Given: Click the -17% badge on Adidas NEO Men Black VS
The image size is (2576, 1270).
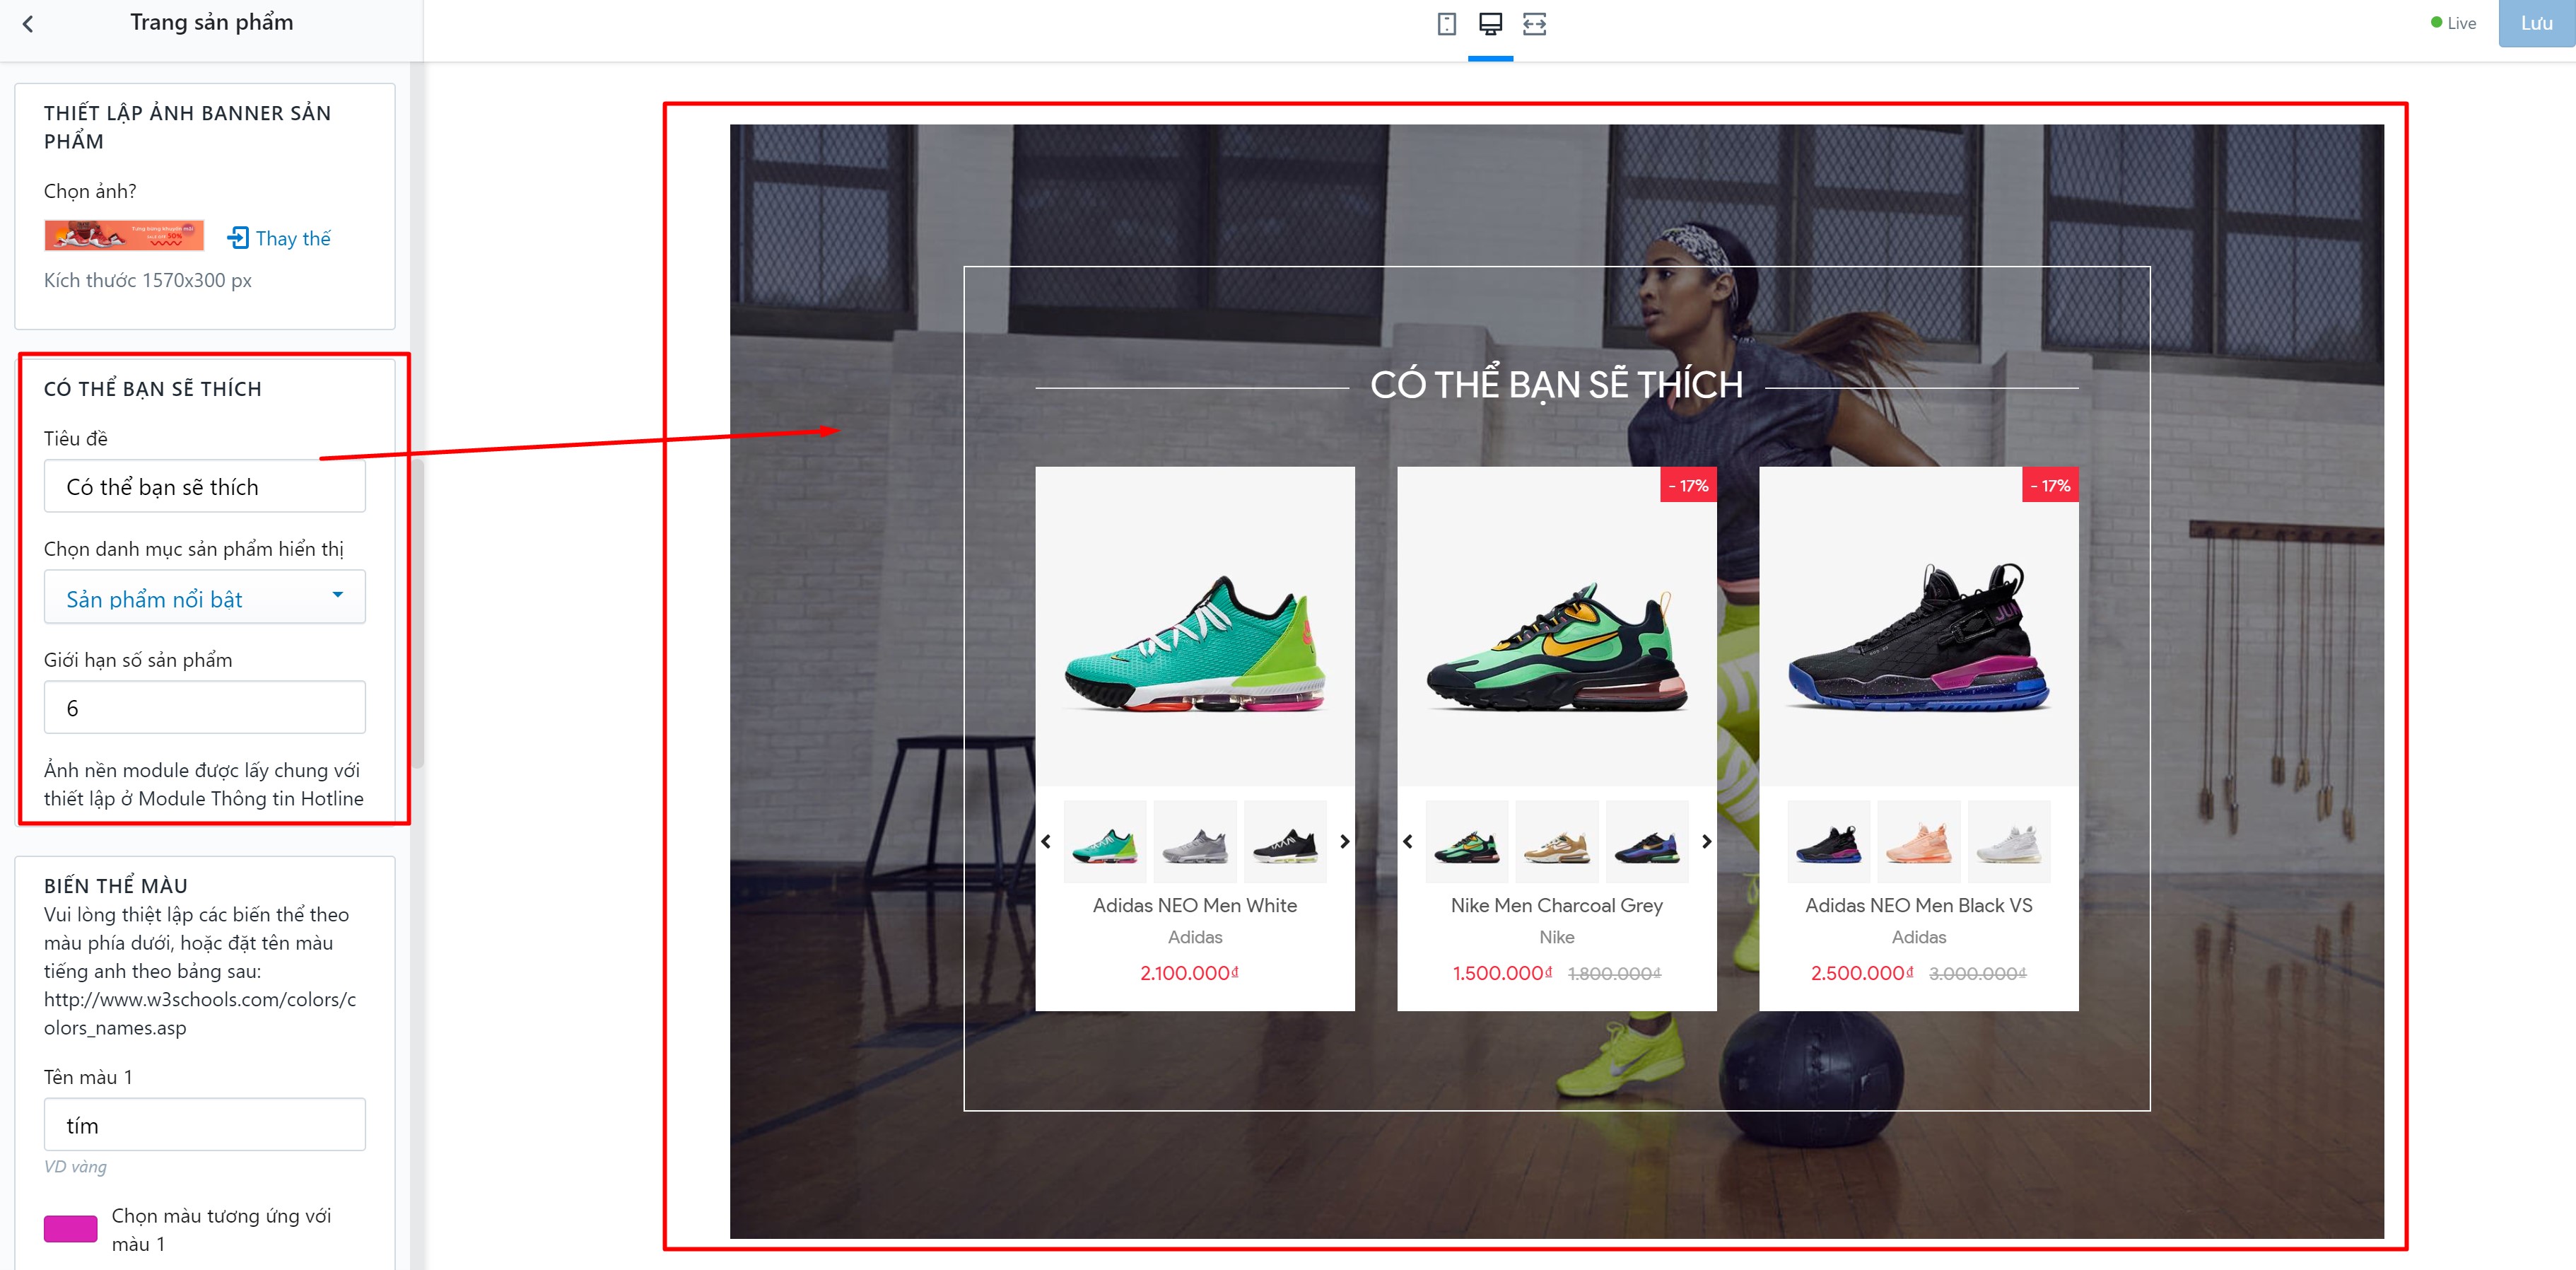Looking at the screenshot, I should pyautogui.click(x=2050, y=485).
